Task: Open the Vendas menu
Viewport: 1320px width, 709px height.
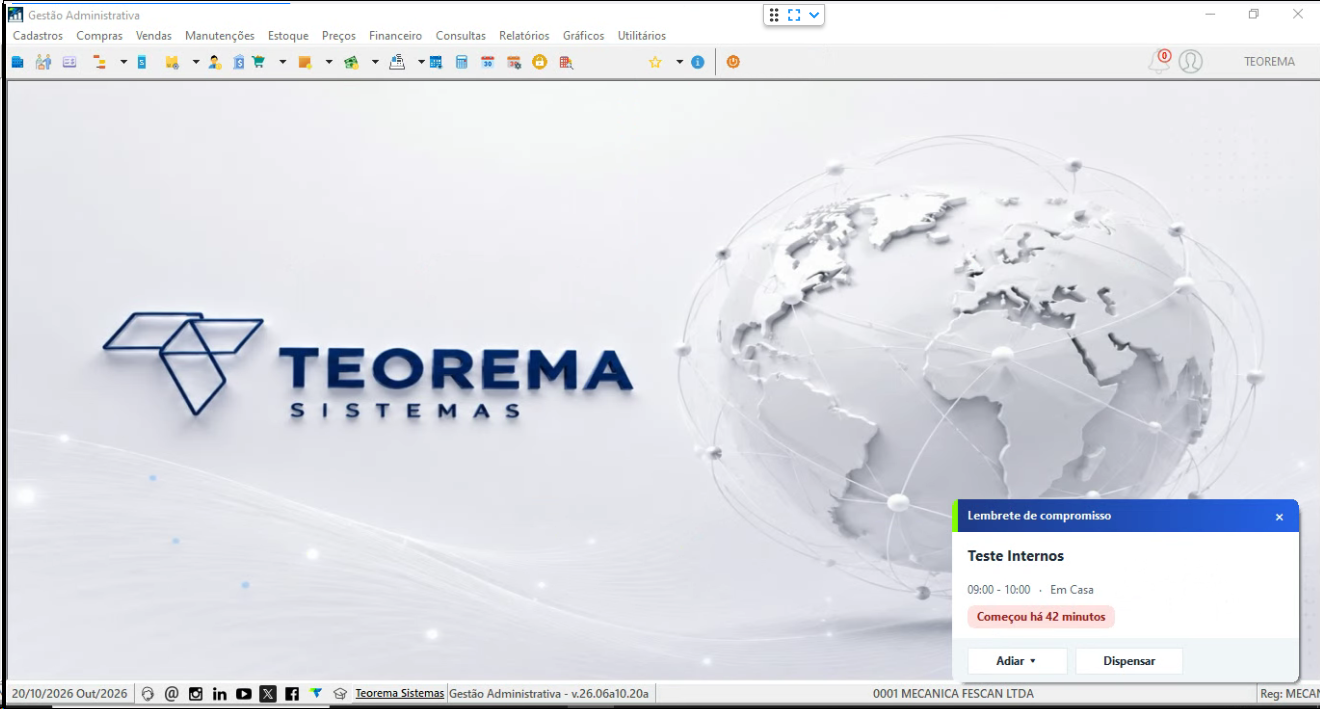Action: (x=154, y=36)
